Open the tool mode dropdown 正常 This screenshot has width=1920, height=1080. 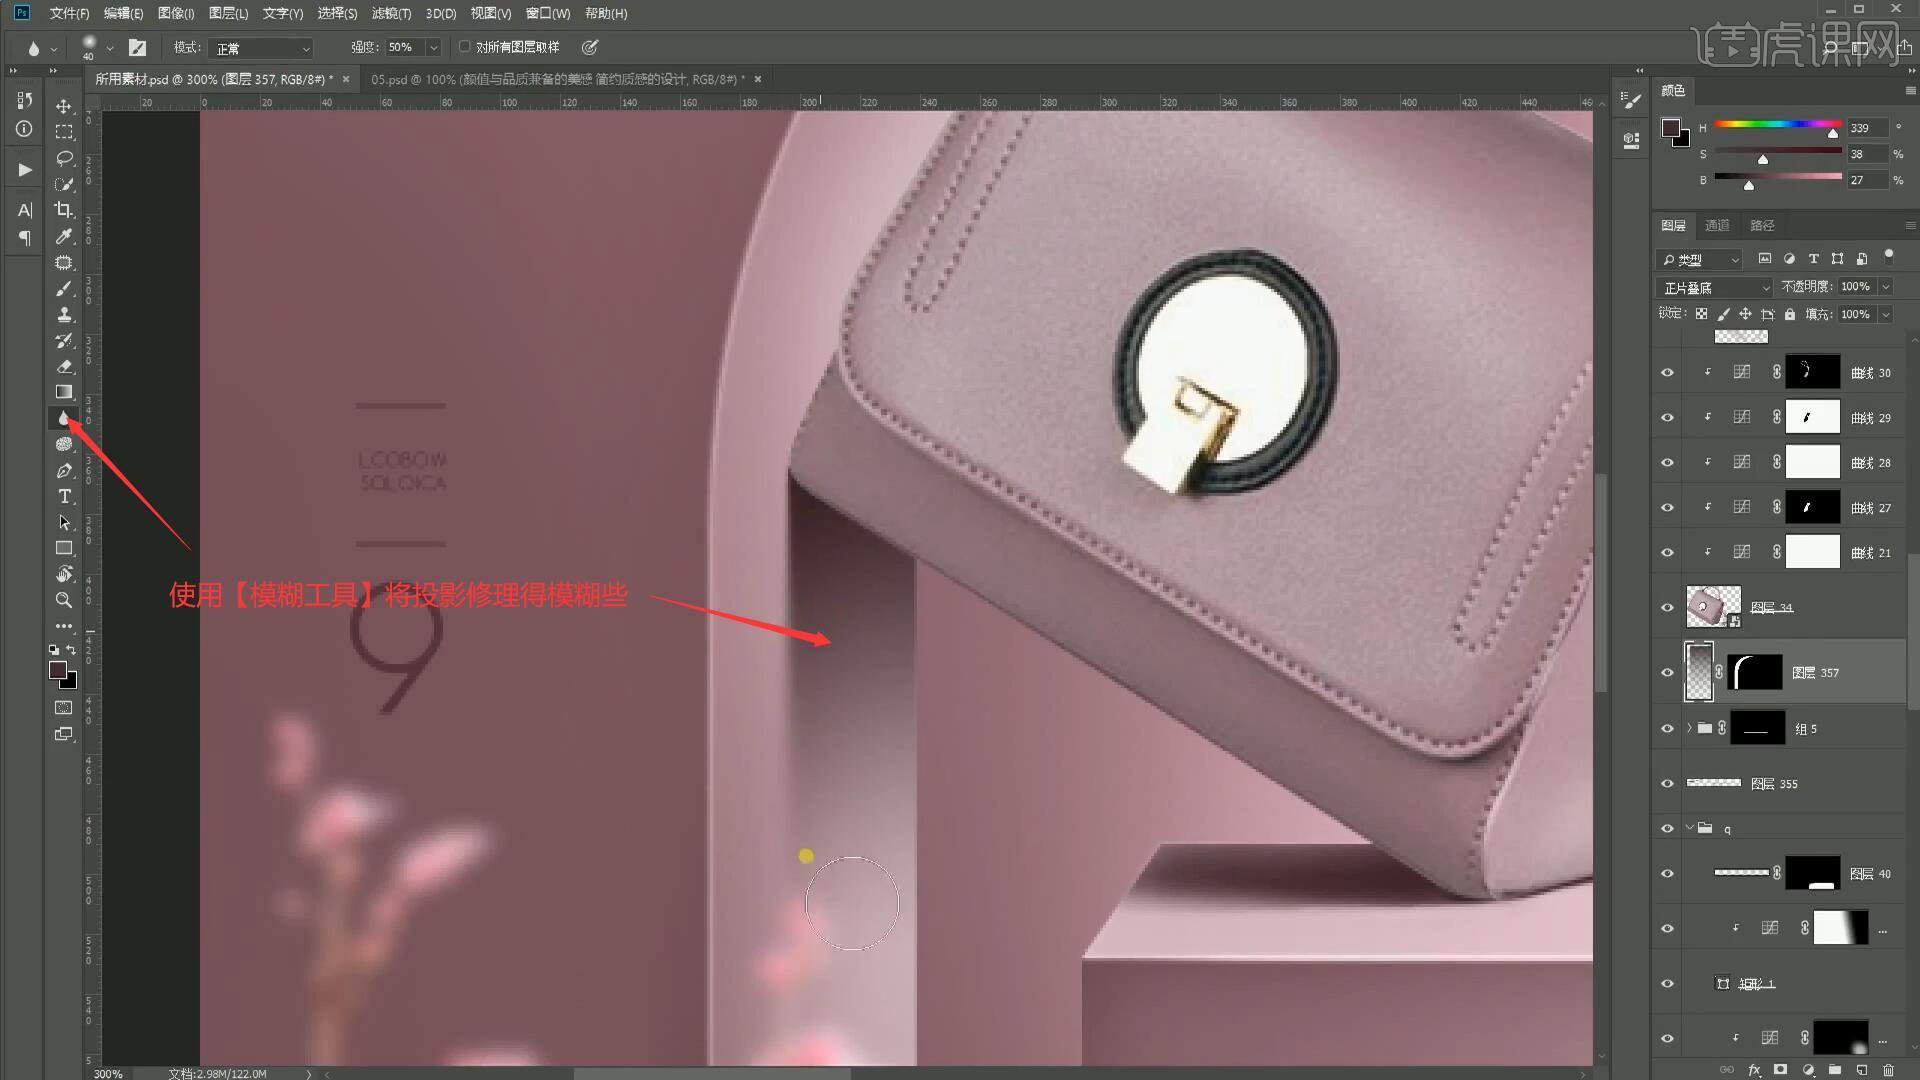point(262,48)
